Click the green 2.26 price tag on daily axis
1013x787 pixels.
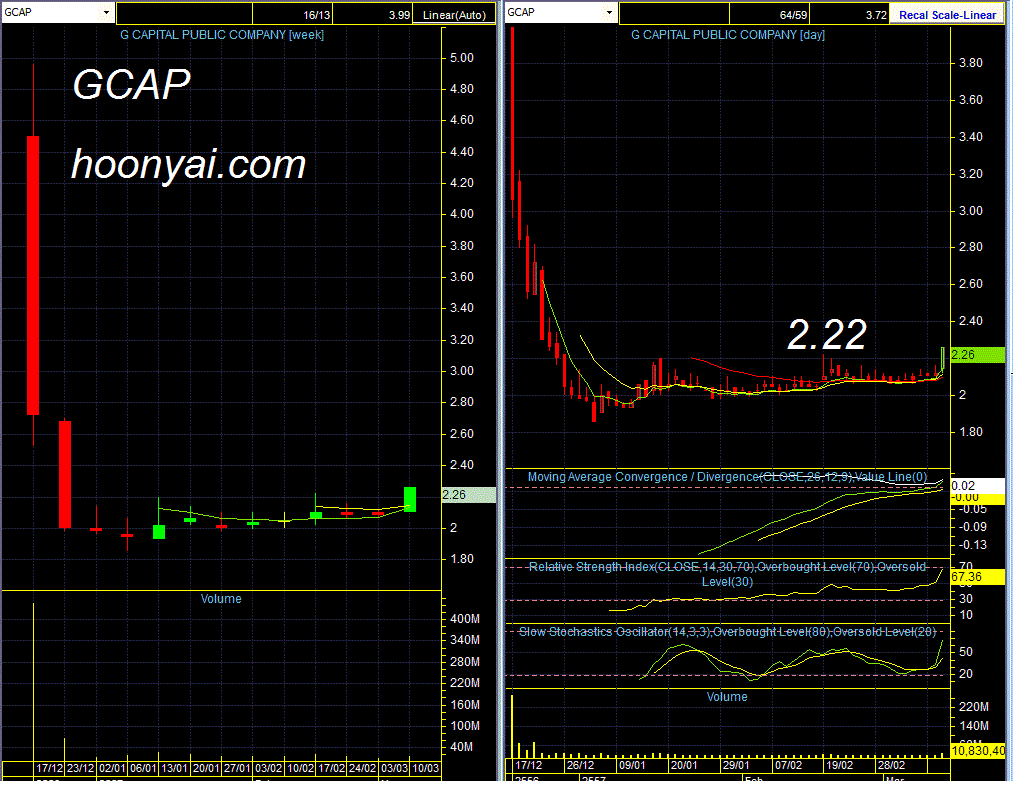pos(977,355)
